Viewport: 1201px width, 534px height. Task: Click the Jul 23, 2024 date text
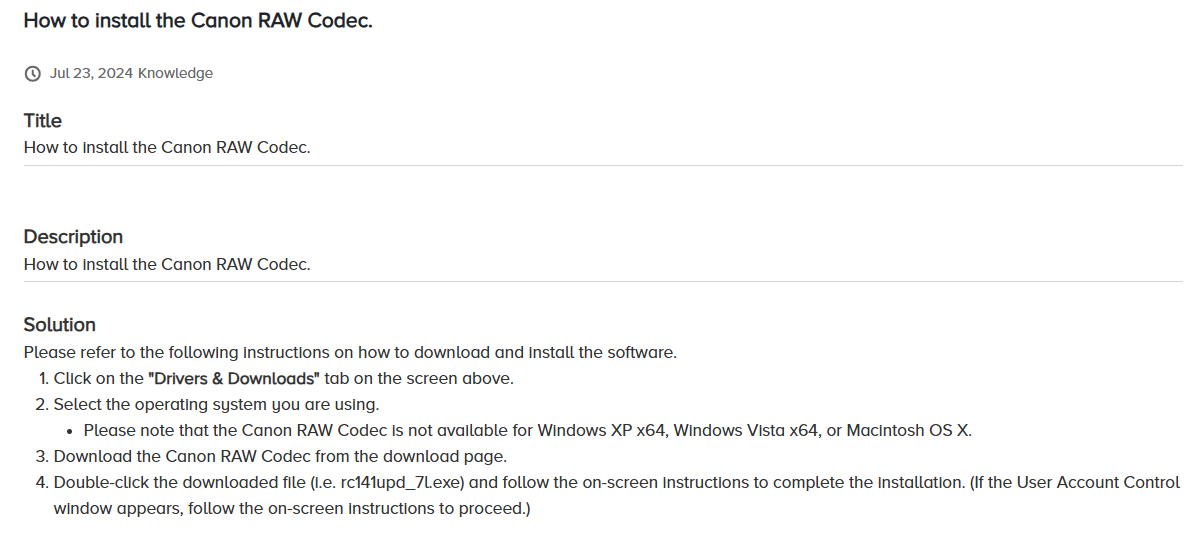[x=92, y=73]
